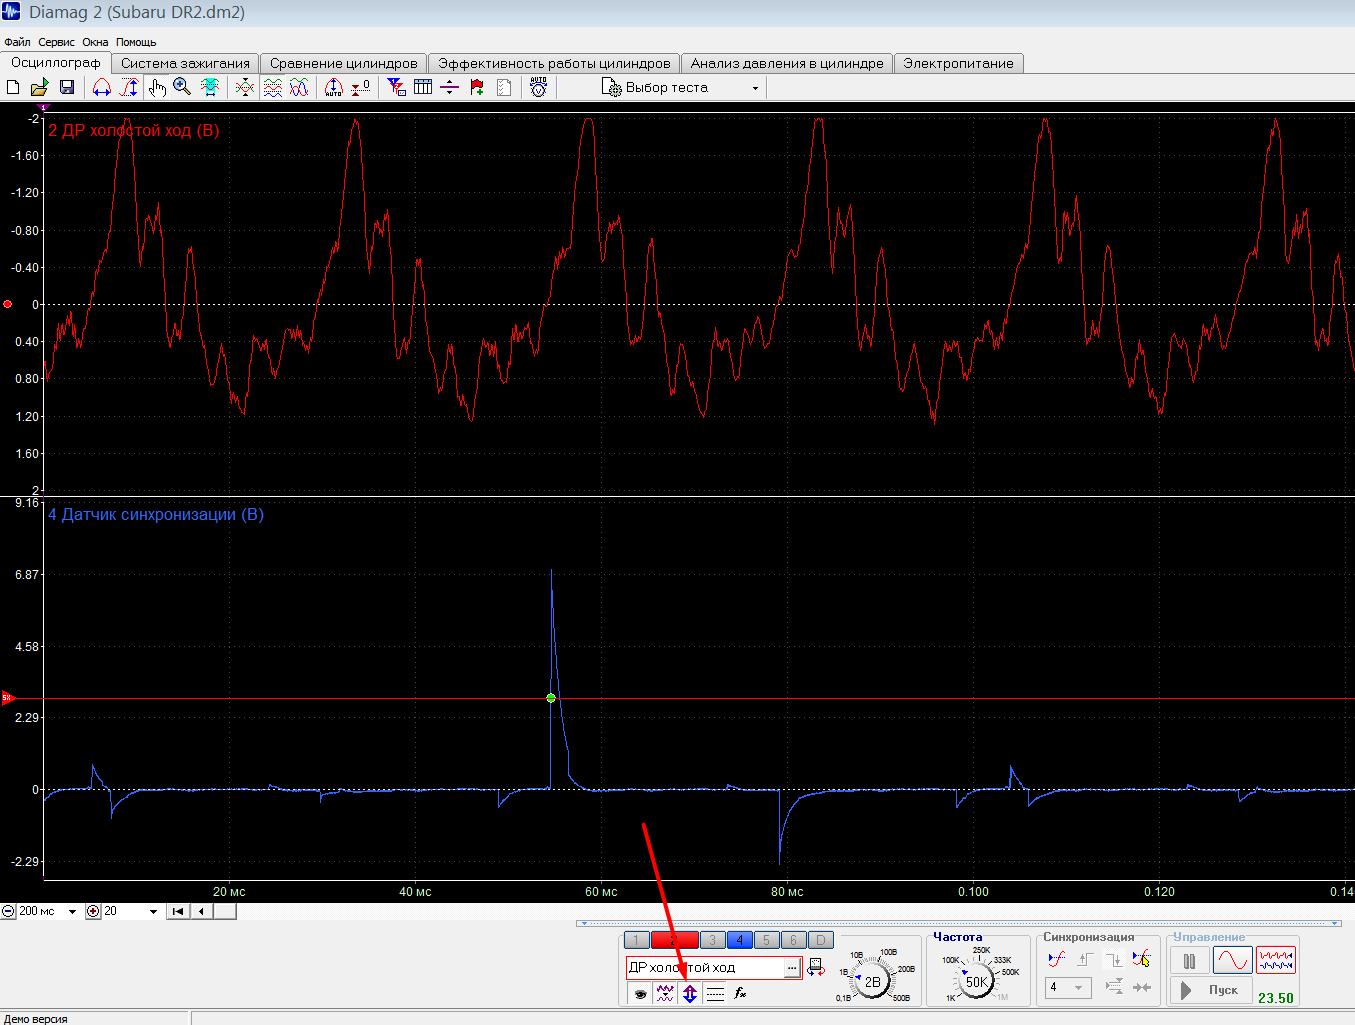Switch to Система зажигания tab
The image size is (1355, 1025).
point(186,63)
